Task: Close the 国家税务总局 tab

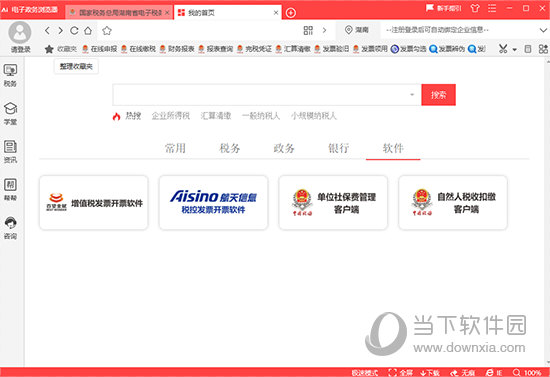Action: coord(167,13)
